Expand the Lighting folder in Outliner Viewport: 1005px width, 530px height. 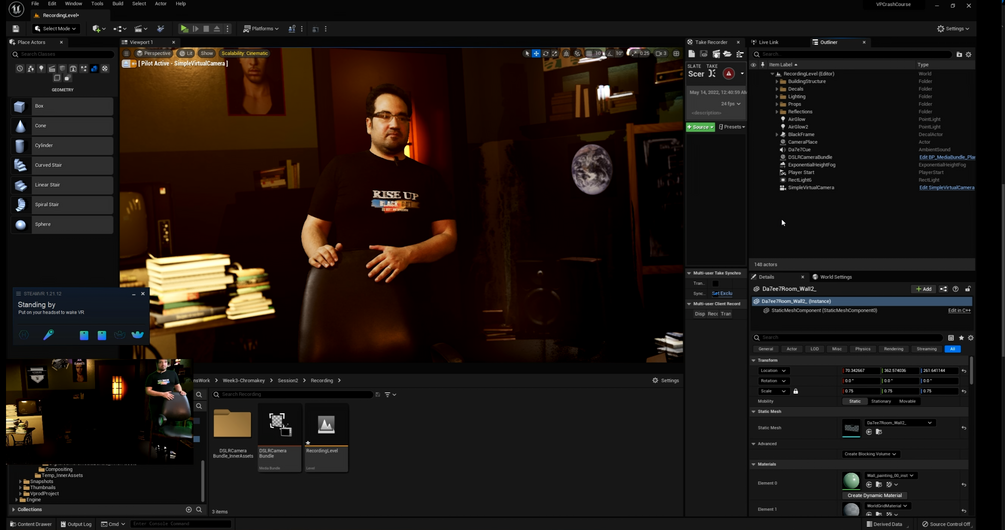click(x=777, y=97)
